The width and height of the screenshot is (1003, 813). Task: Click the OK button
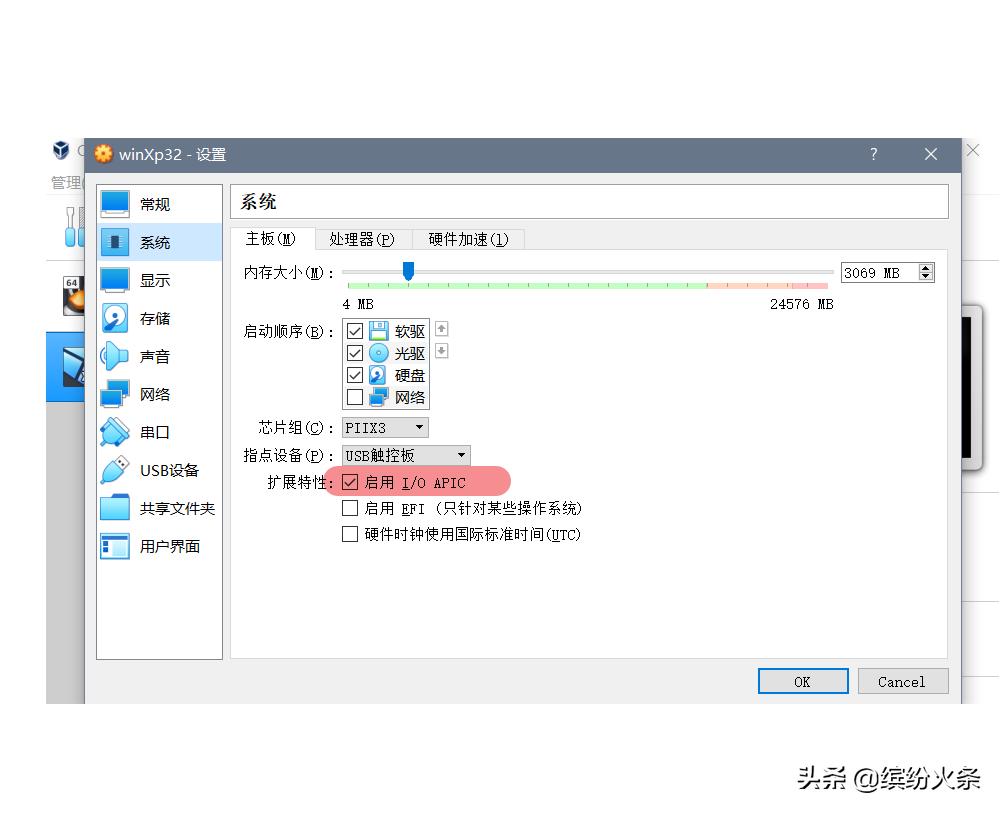(802, 681)
